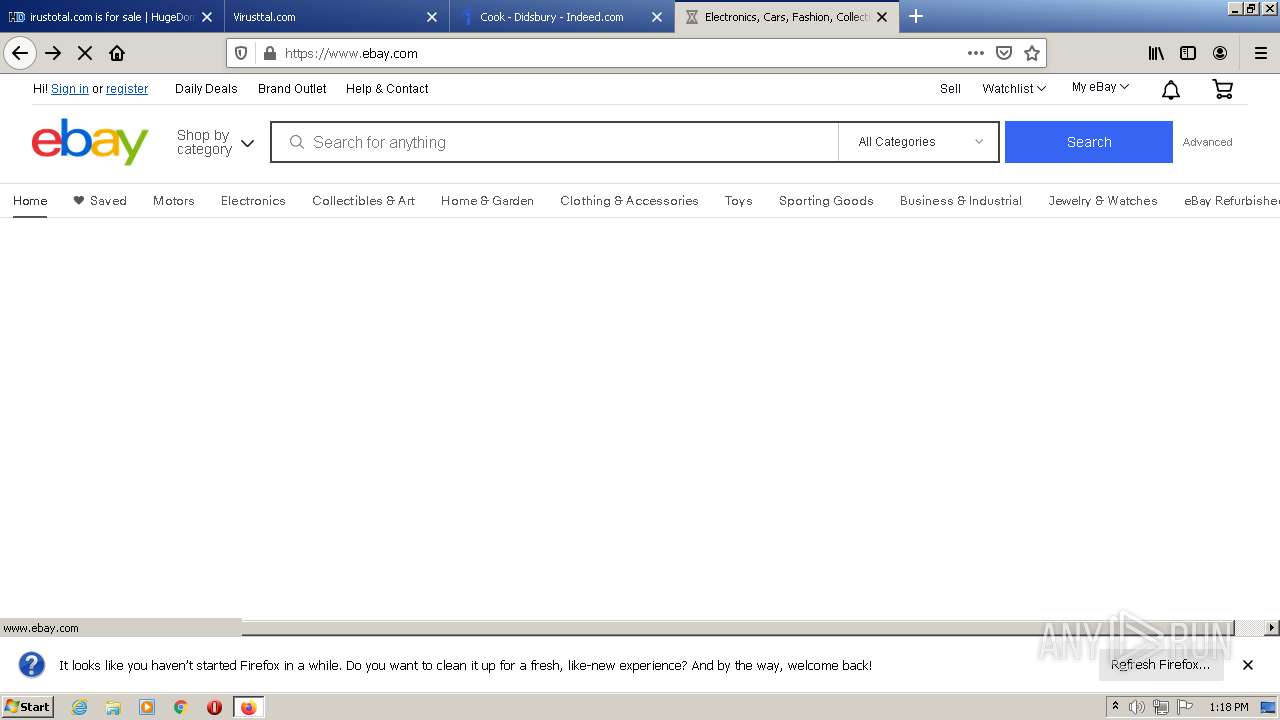Open the Sporting Goods category

coord(826,201)
